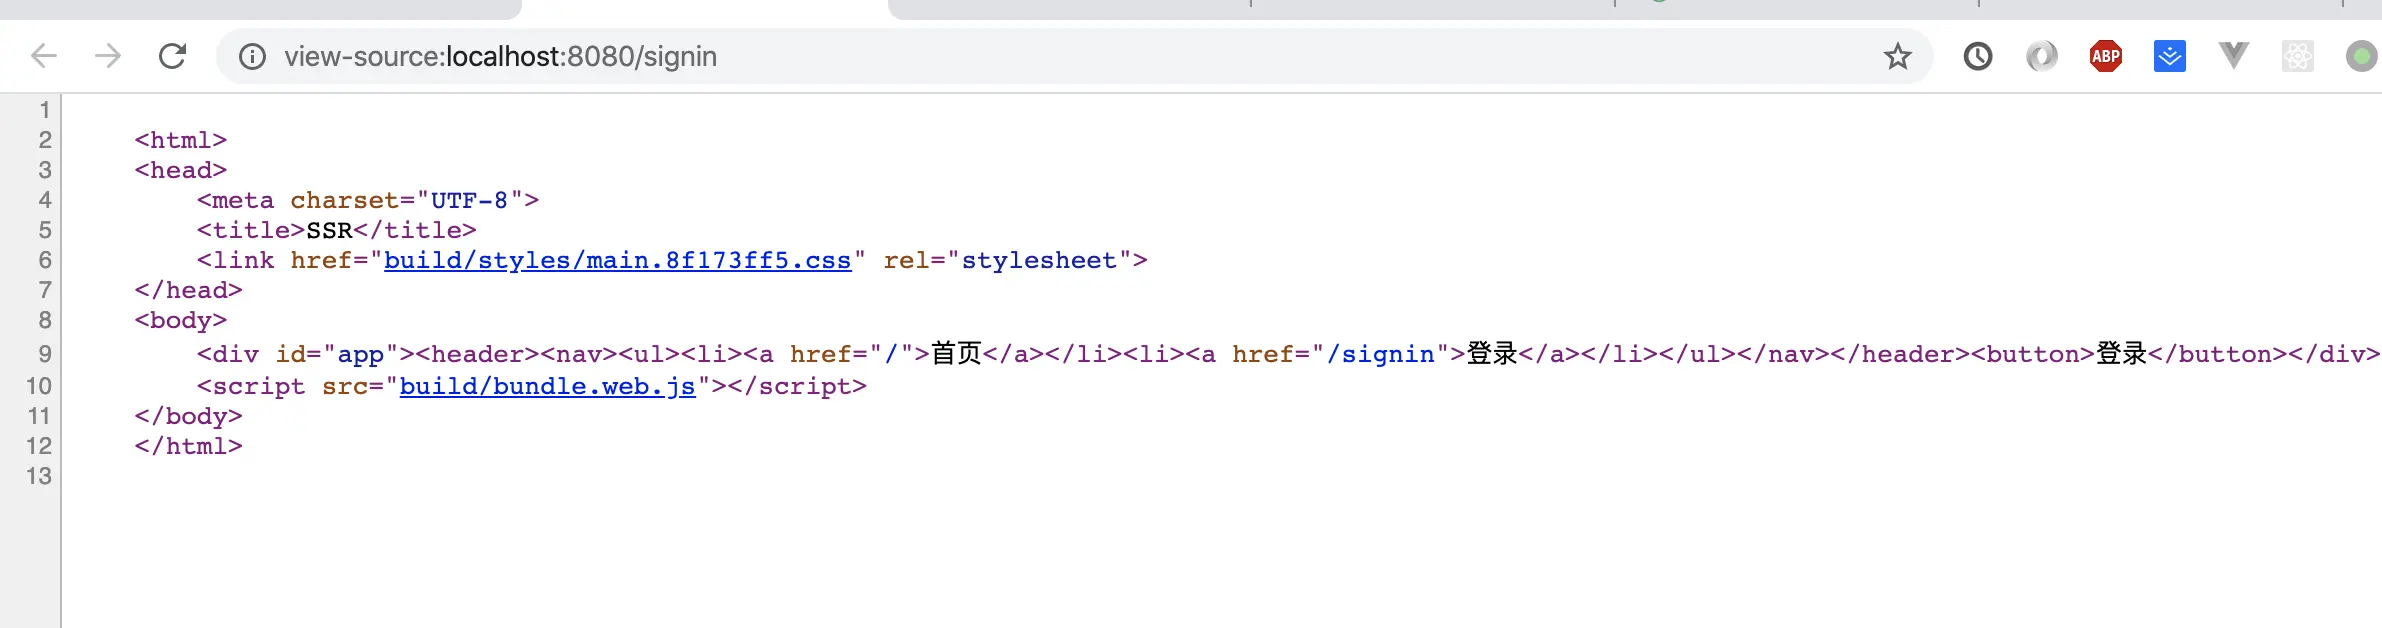Open the gray circular extension icon
Viewport: 2382px width, 628px height.
tap(2041, 56)
